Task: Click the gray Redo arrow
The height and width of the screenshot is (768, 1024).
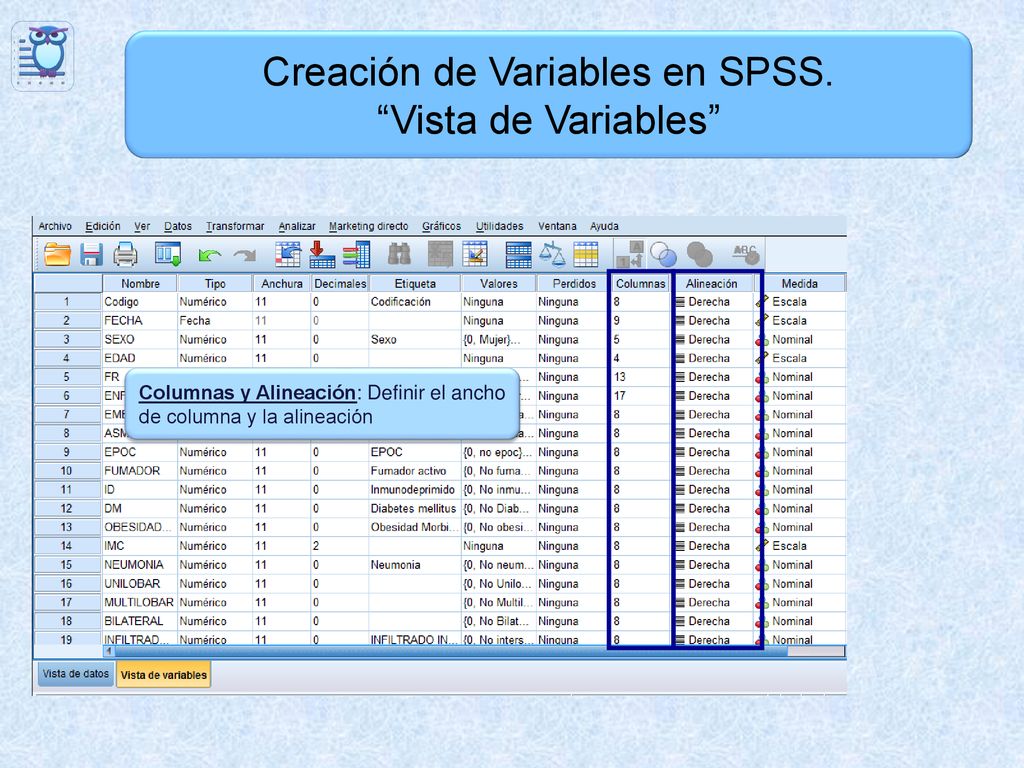Action: 245,255
